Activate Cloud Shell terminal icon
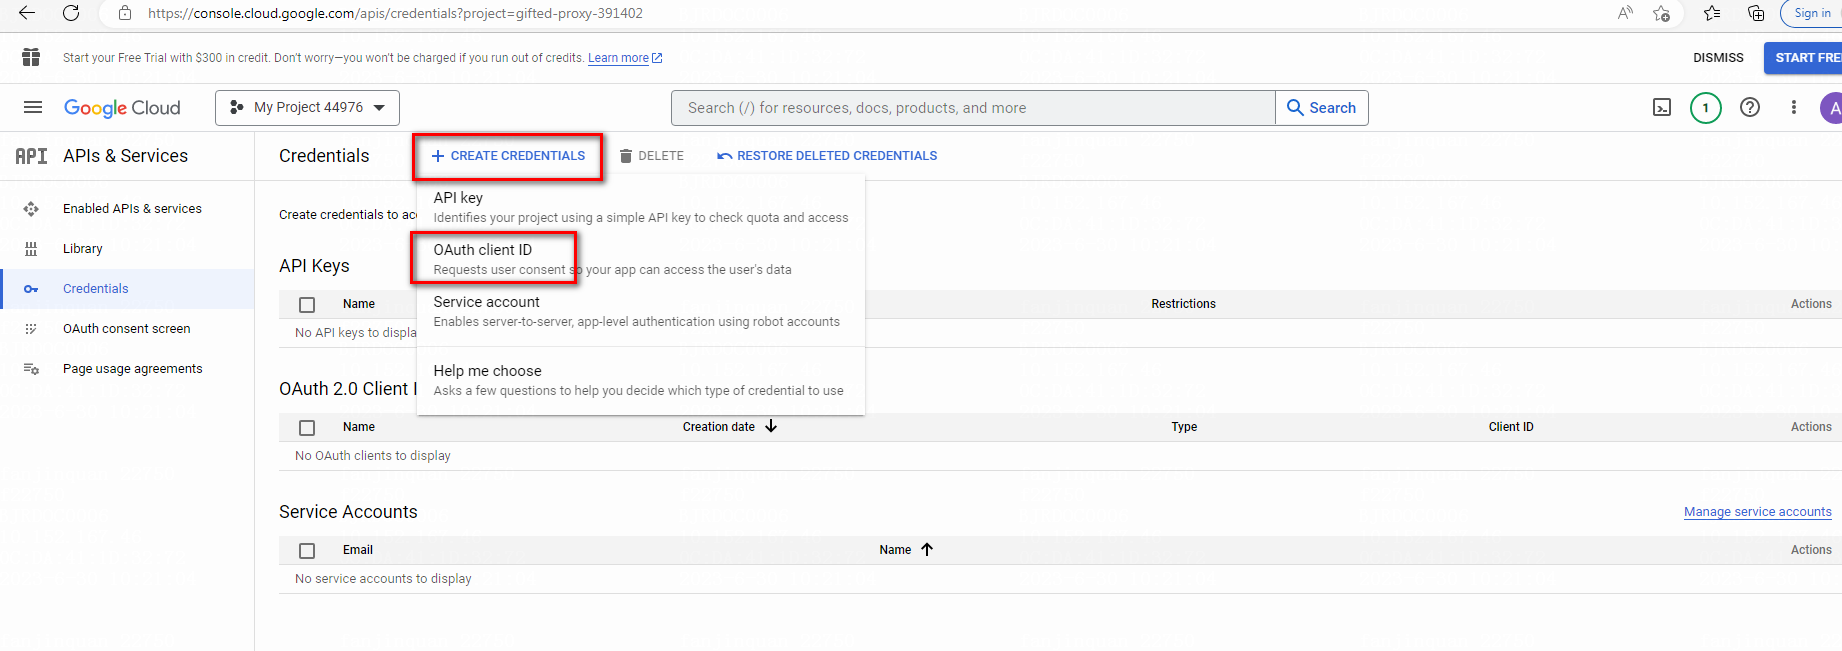Screen dimensions: 1842x651 1662,107
